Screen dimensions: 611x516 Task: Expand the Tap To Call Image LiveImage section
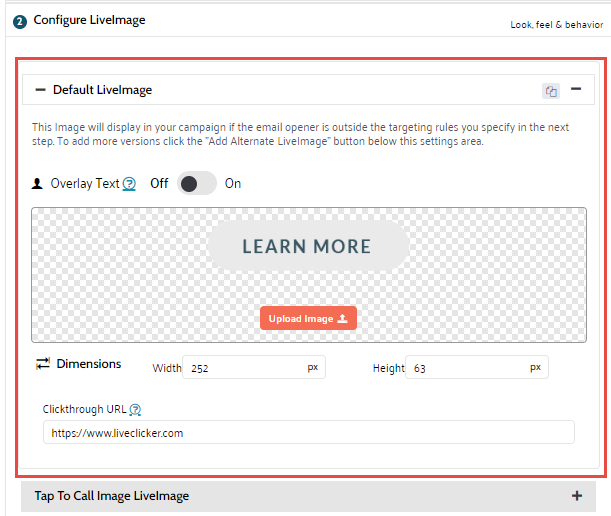[577, 496]
